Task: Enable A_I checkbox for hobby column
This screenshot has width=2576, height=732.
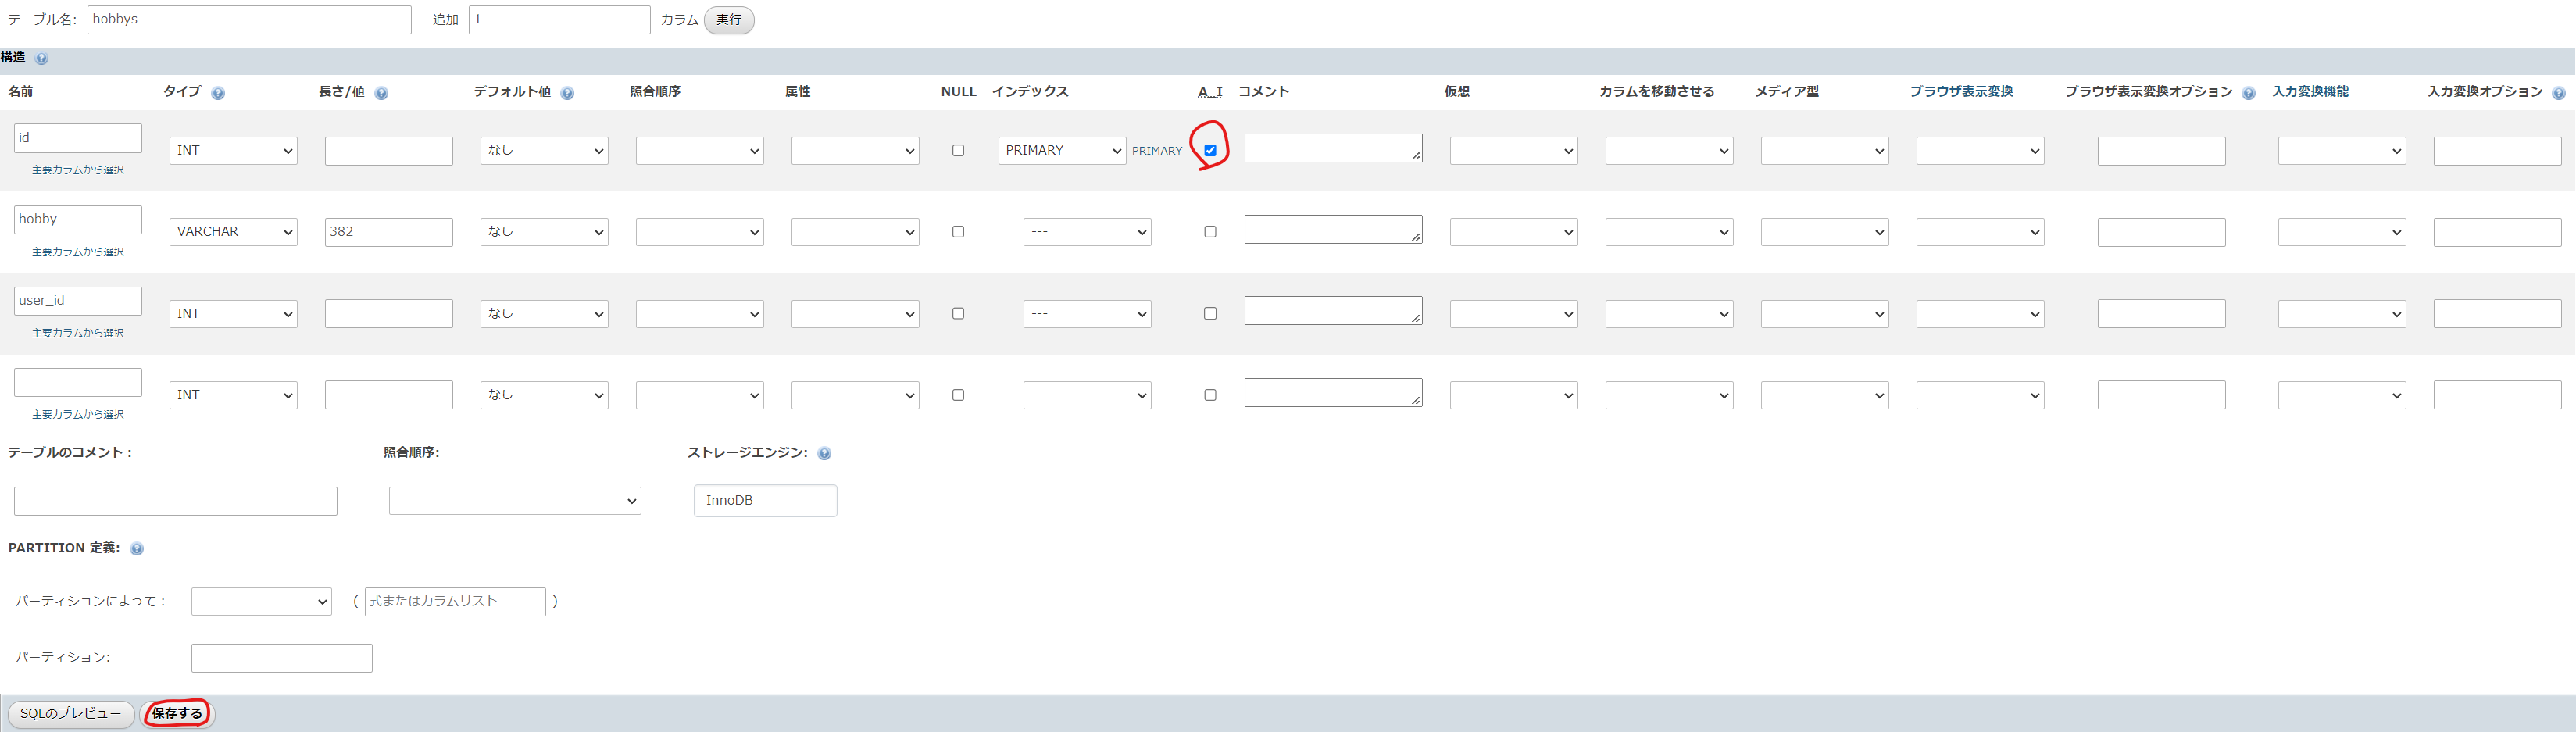Action: coord(1210,232)
